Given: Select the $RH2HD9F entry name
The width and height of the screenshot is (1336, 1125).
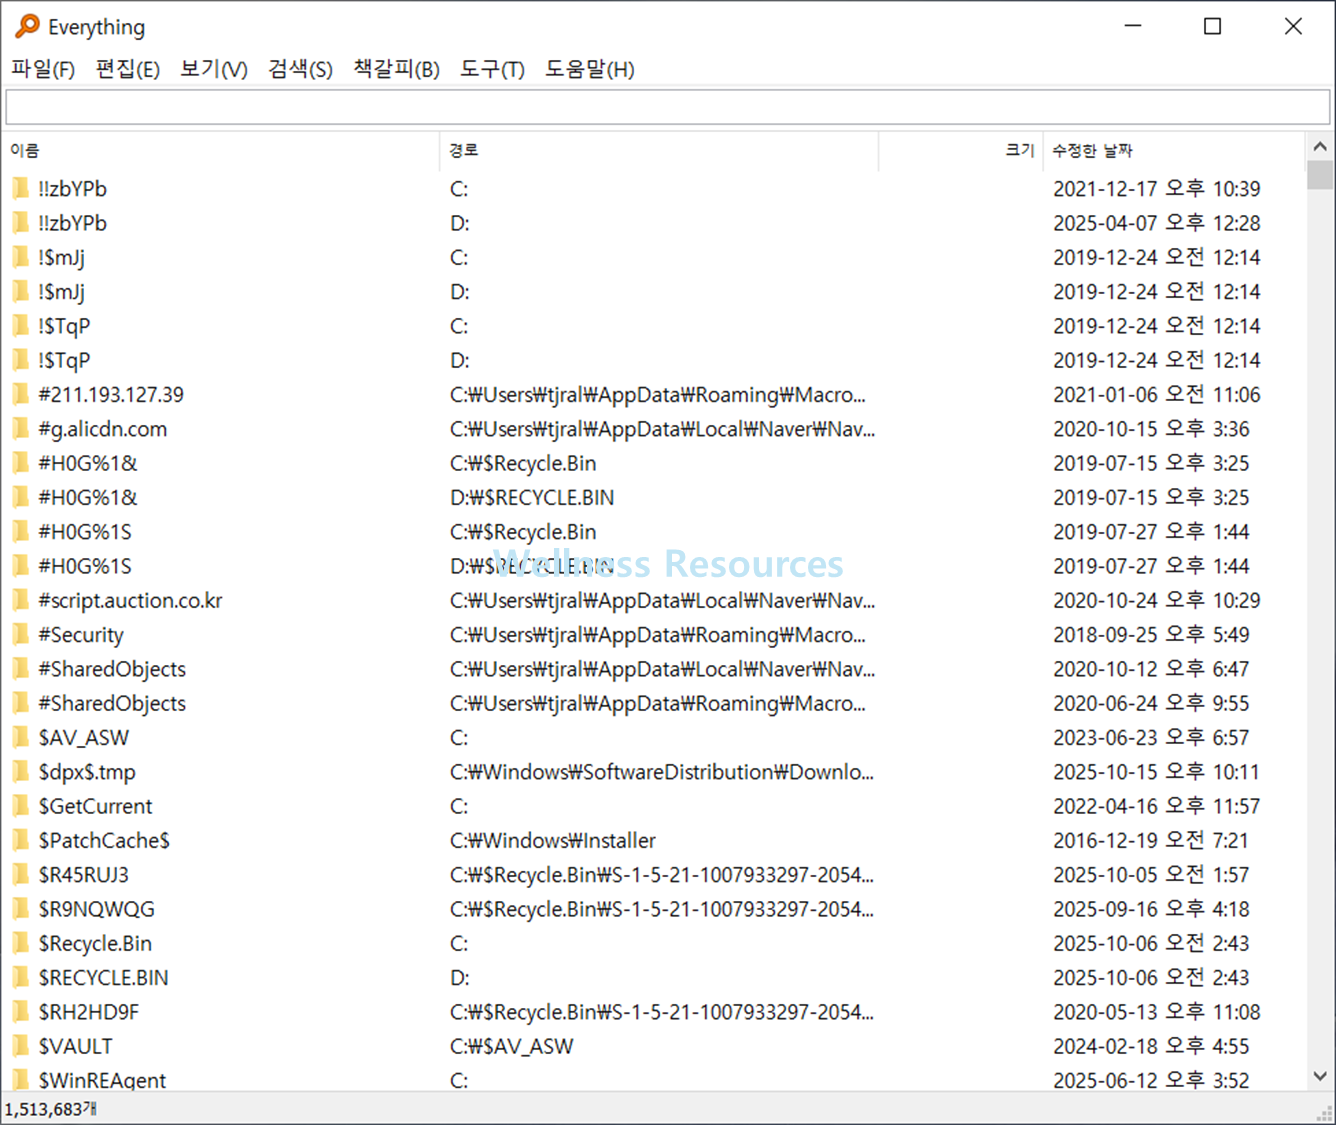Looking at the screenshot, I should [89, 1012].
